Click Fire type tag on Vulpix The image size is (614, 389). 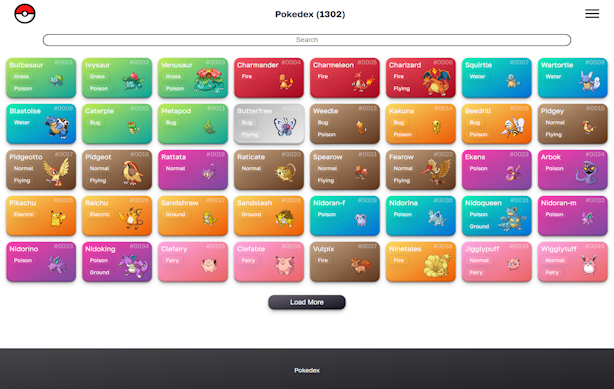coord(323,260)
